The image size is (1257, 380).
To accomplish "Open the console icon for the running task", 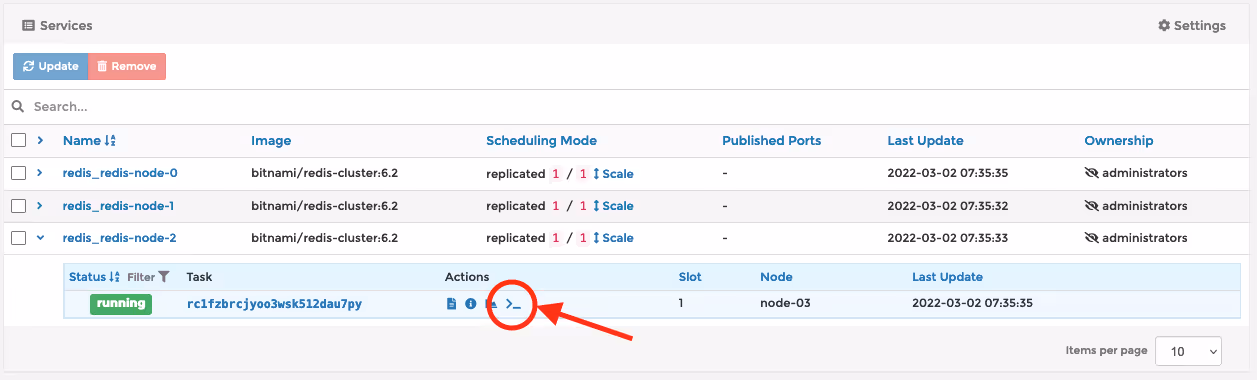I will 513,304.
